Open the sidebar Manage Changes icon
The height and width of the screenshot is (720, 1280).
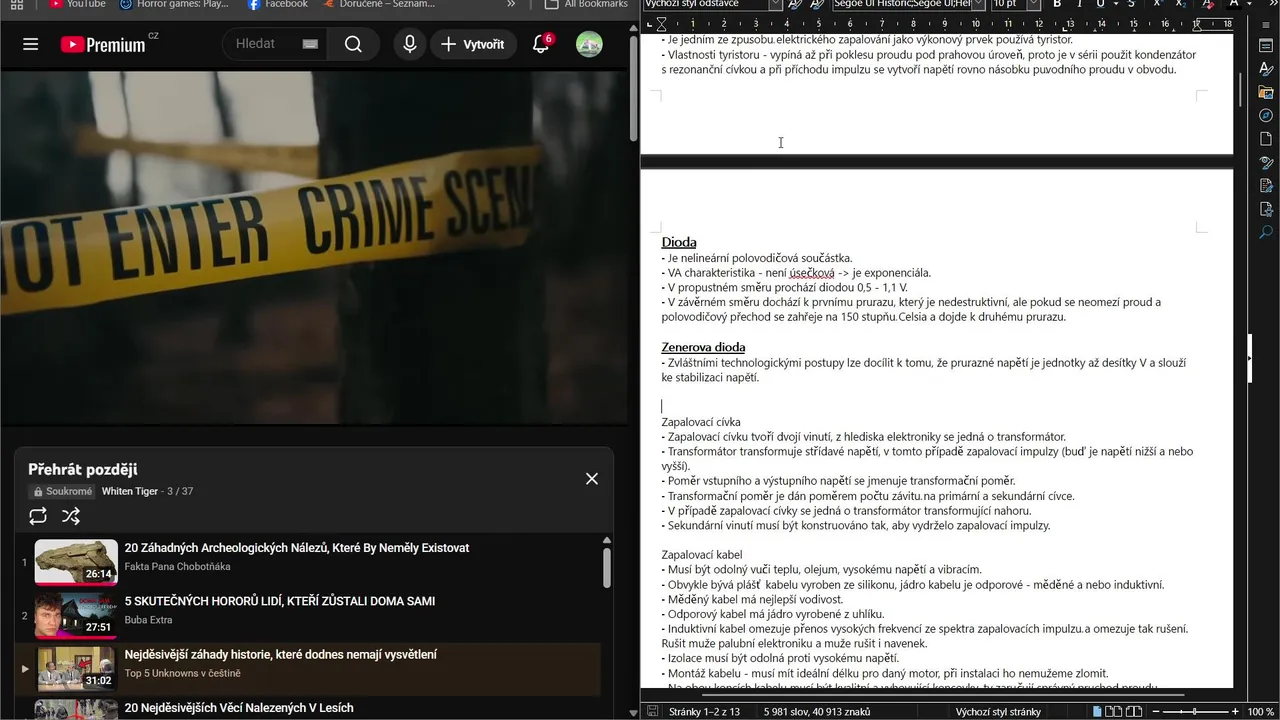[1266, 186]
